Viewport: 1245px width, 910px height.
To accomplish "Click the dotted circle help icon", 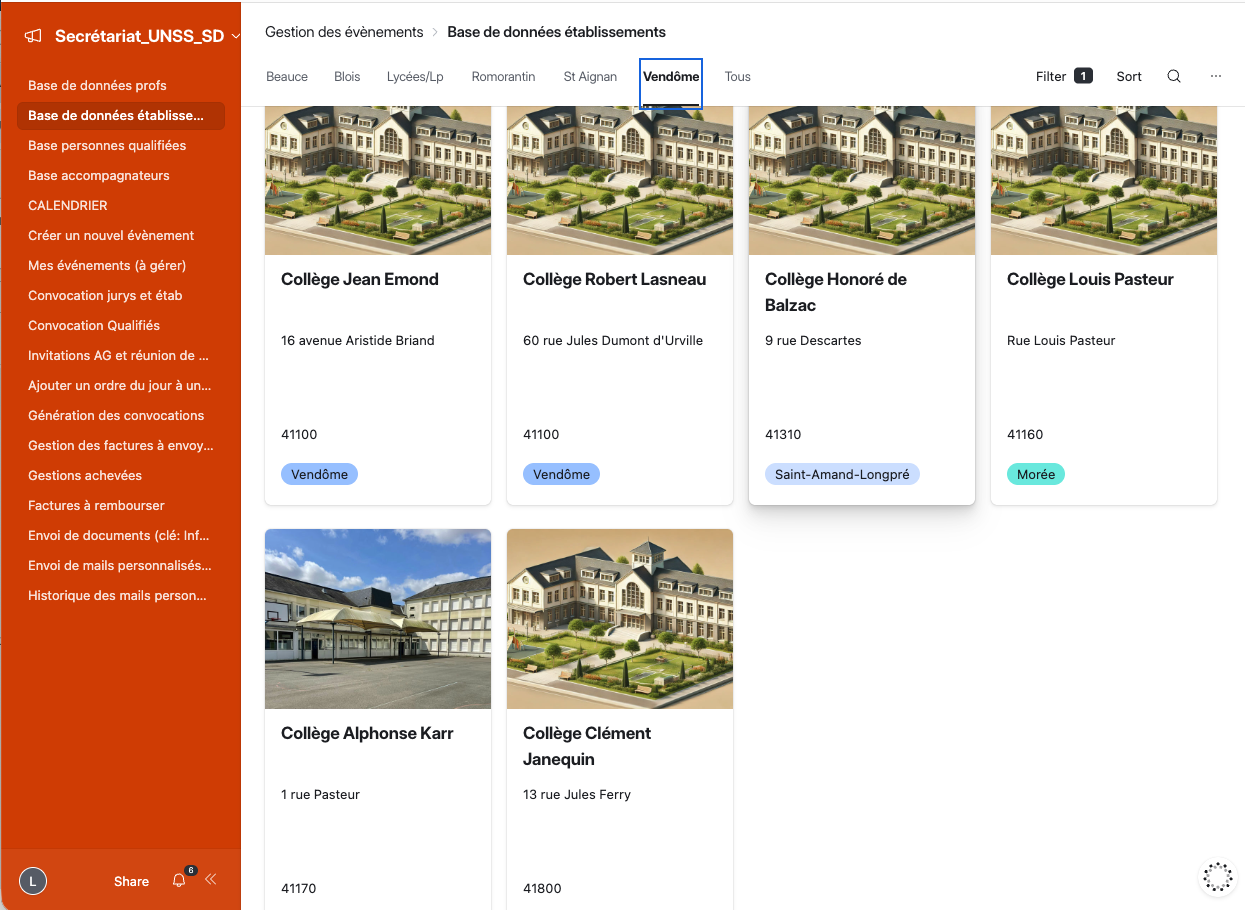I will (x=1217, y=876).
